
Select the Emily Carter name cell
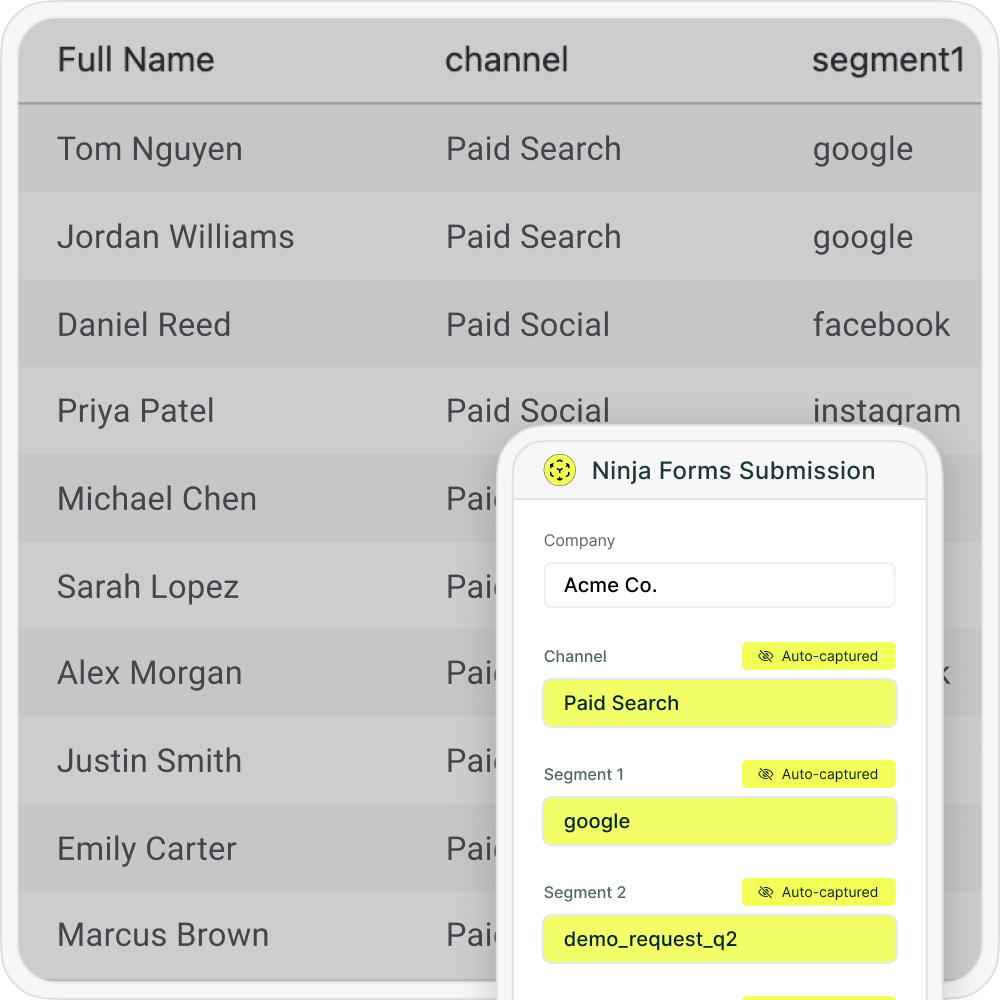point(147,848)
